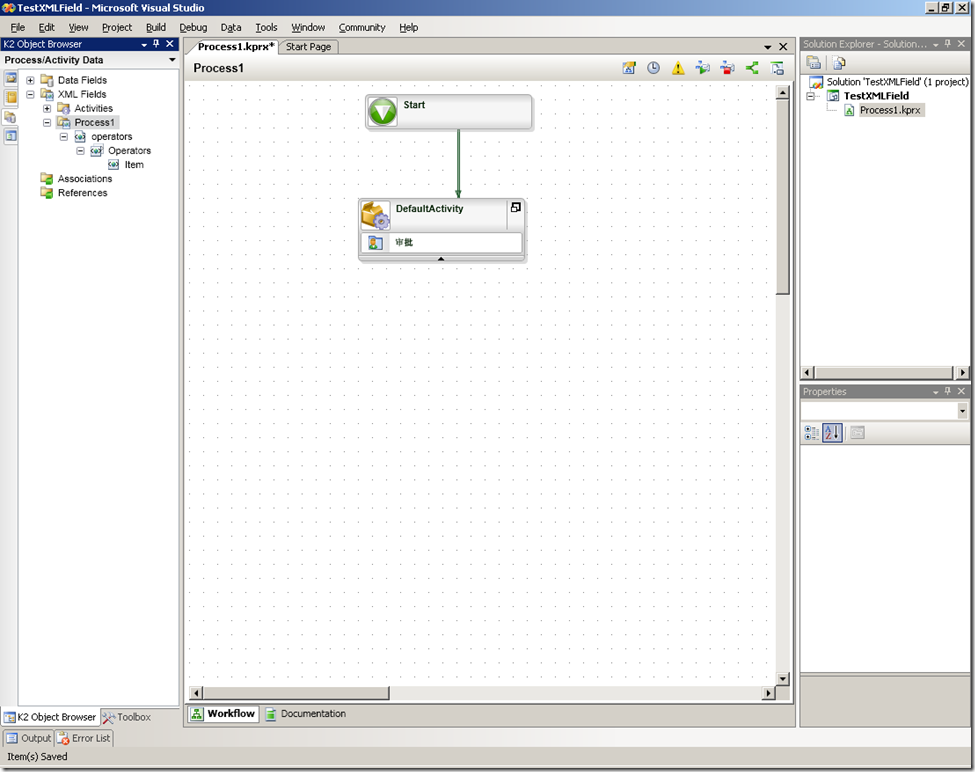Image resolution: width=975 pixels, height=772 pixels.
Task: Open the K2 Object Browser window position menu
Action: (144, 44)
